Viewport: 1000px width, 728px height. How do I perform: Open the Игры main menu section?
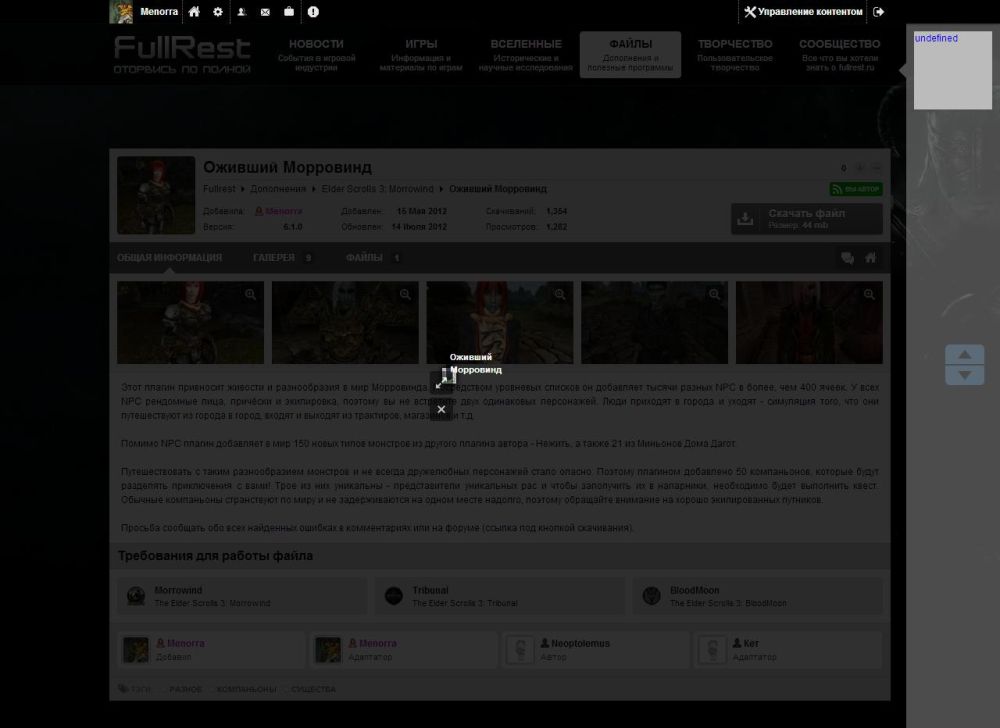click(x=421, y=54)
